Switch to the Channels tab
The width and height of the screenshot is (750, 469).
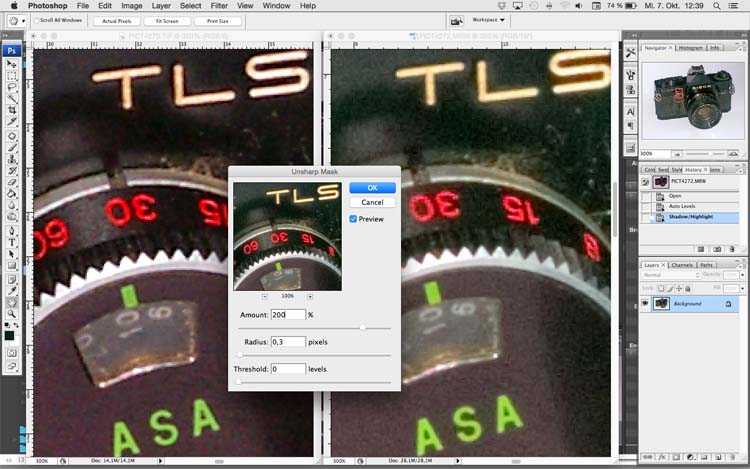(x=682, y=265)
